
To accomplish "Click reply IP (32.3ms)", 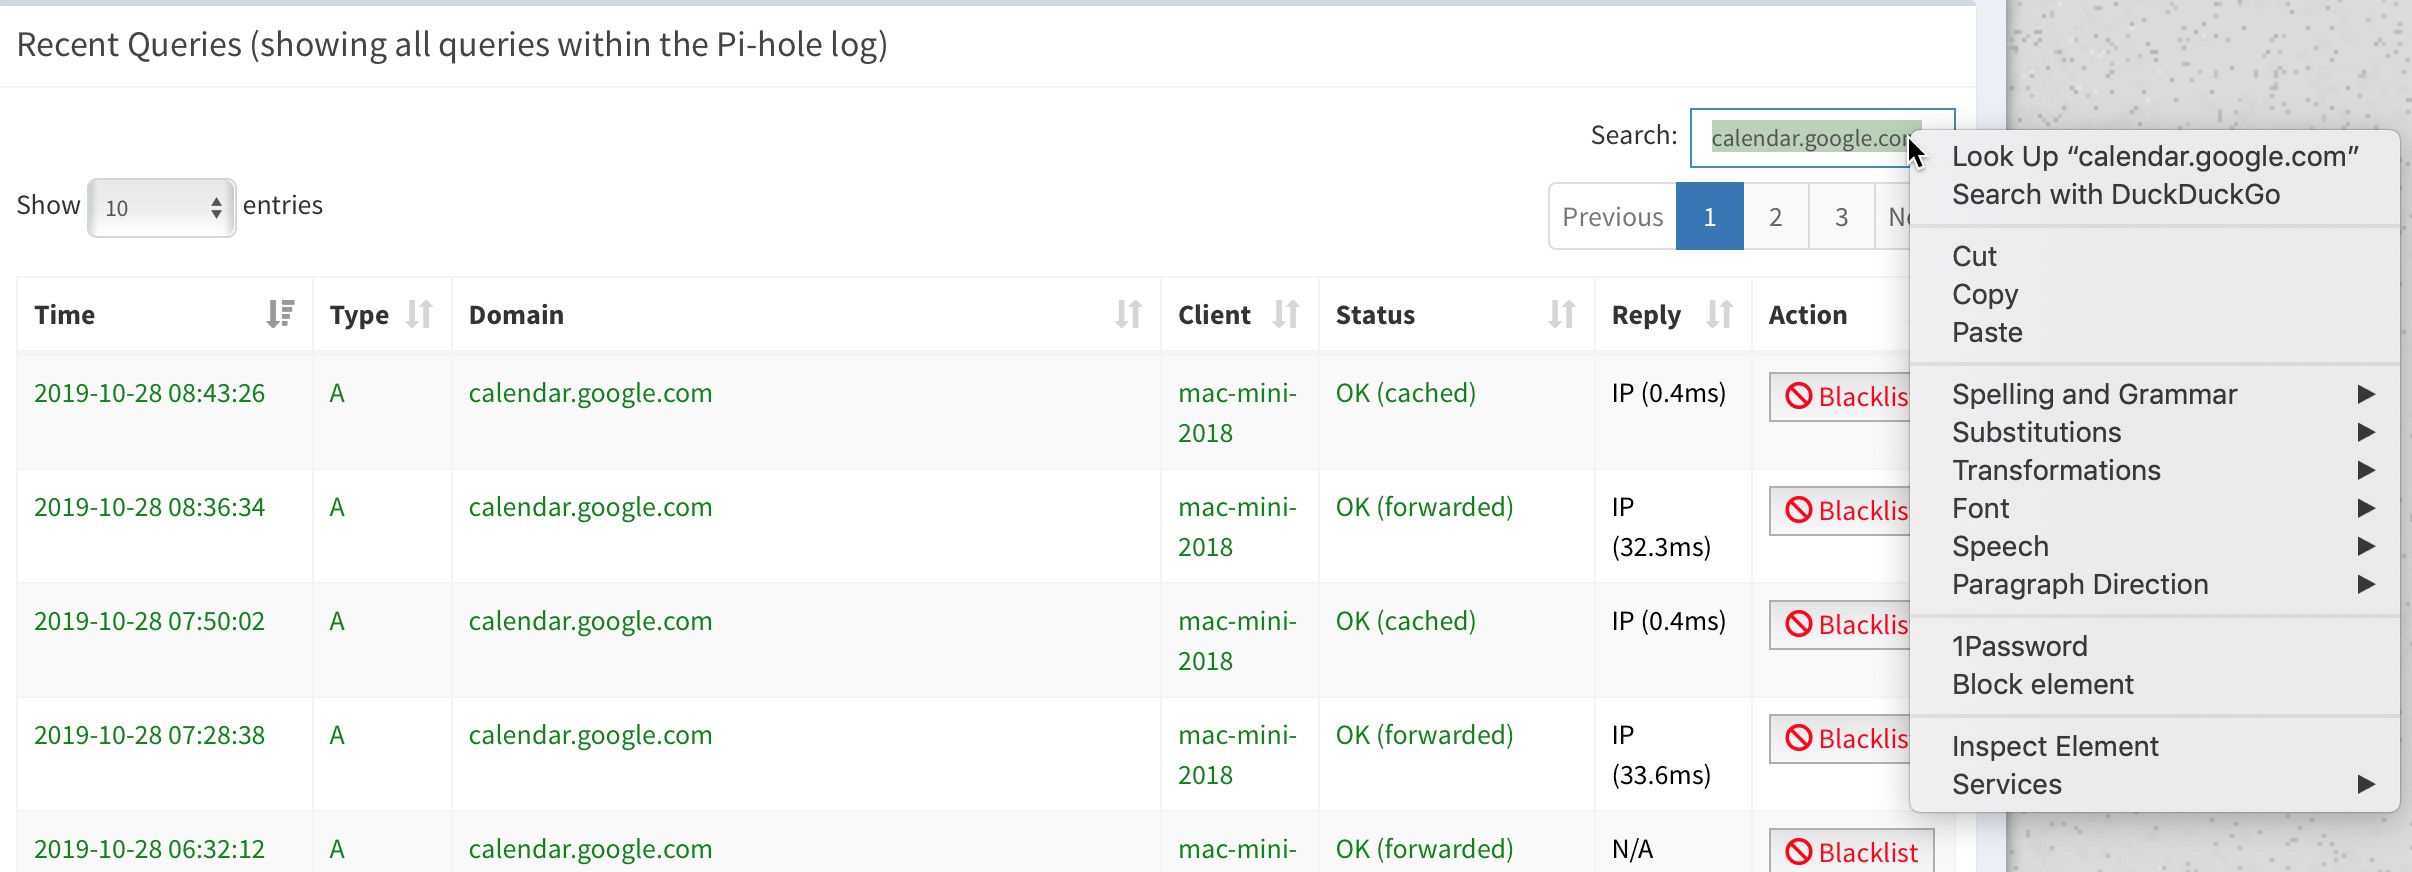I will point(1661,527).
